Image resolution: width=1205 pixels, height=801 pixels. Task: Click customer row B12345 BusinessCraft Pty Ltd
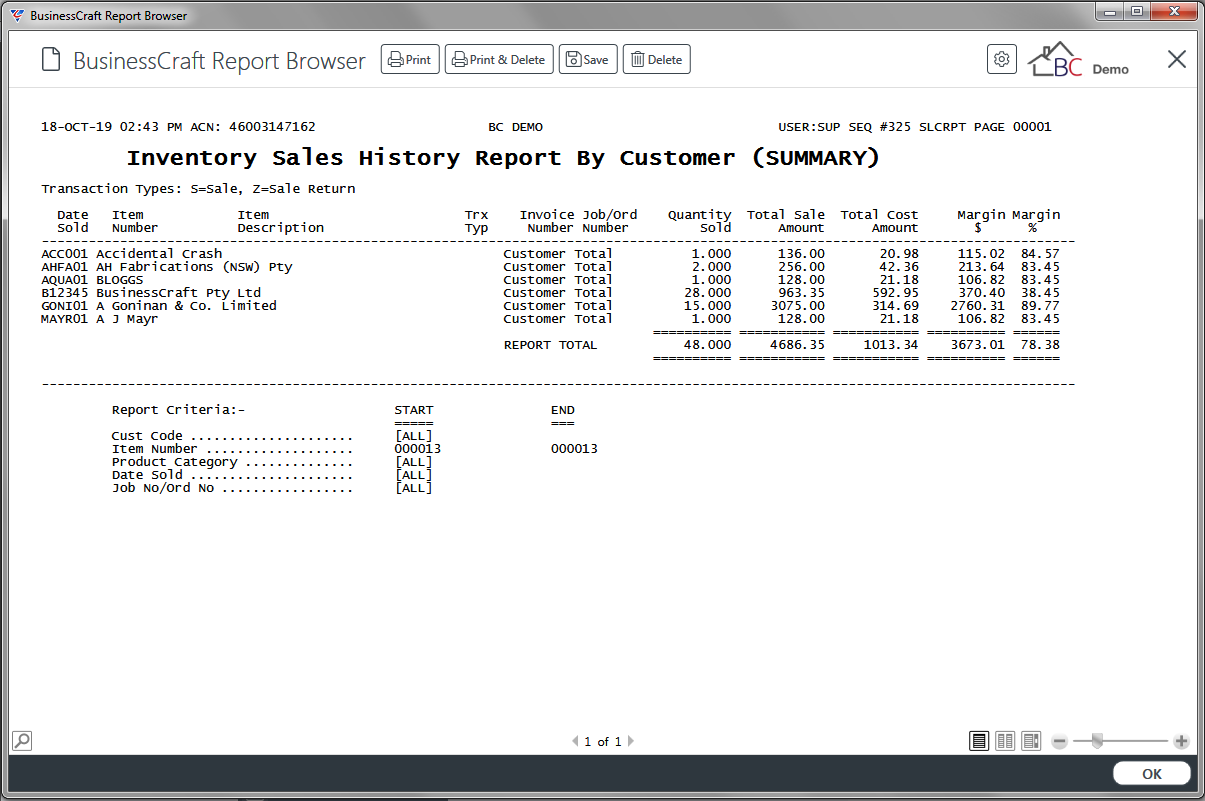(550, 293)
